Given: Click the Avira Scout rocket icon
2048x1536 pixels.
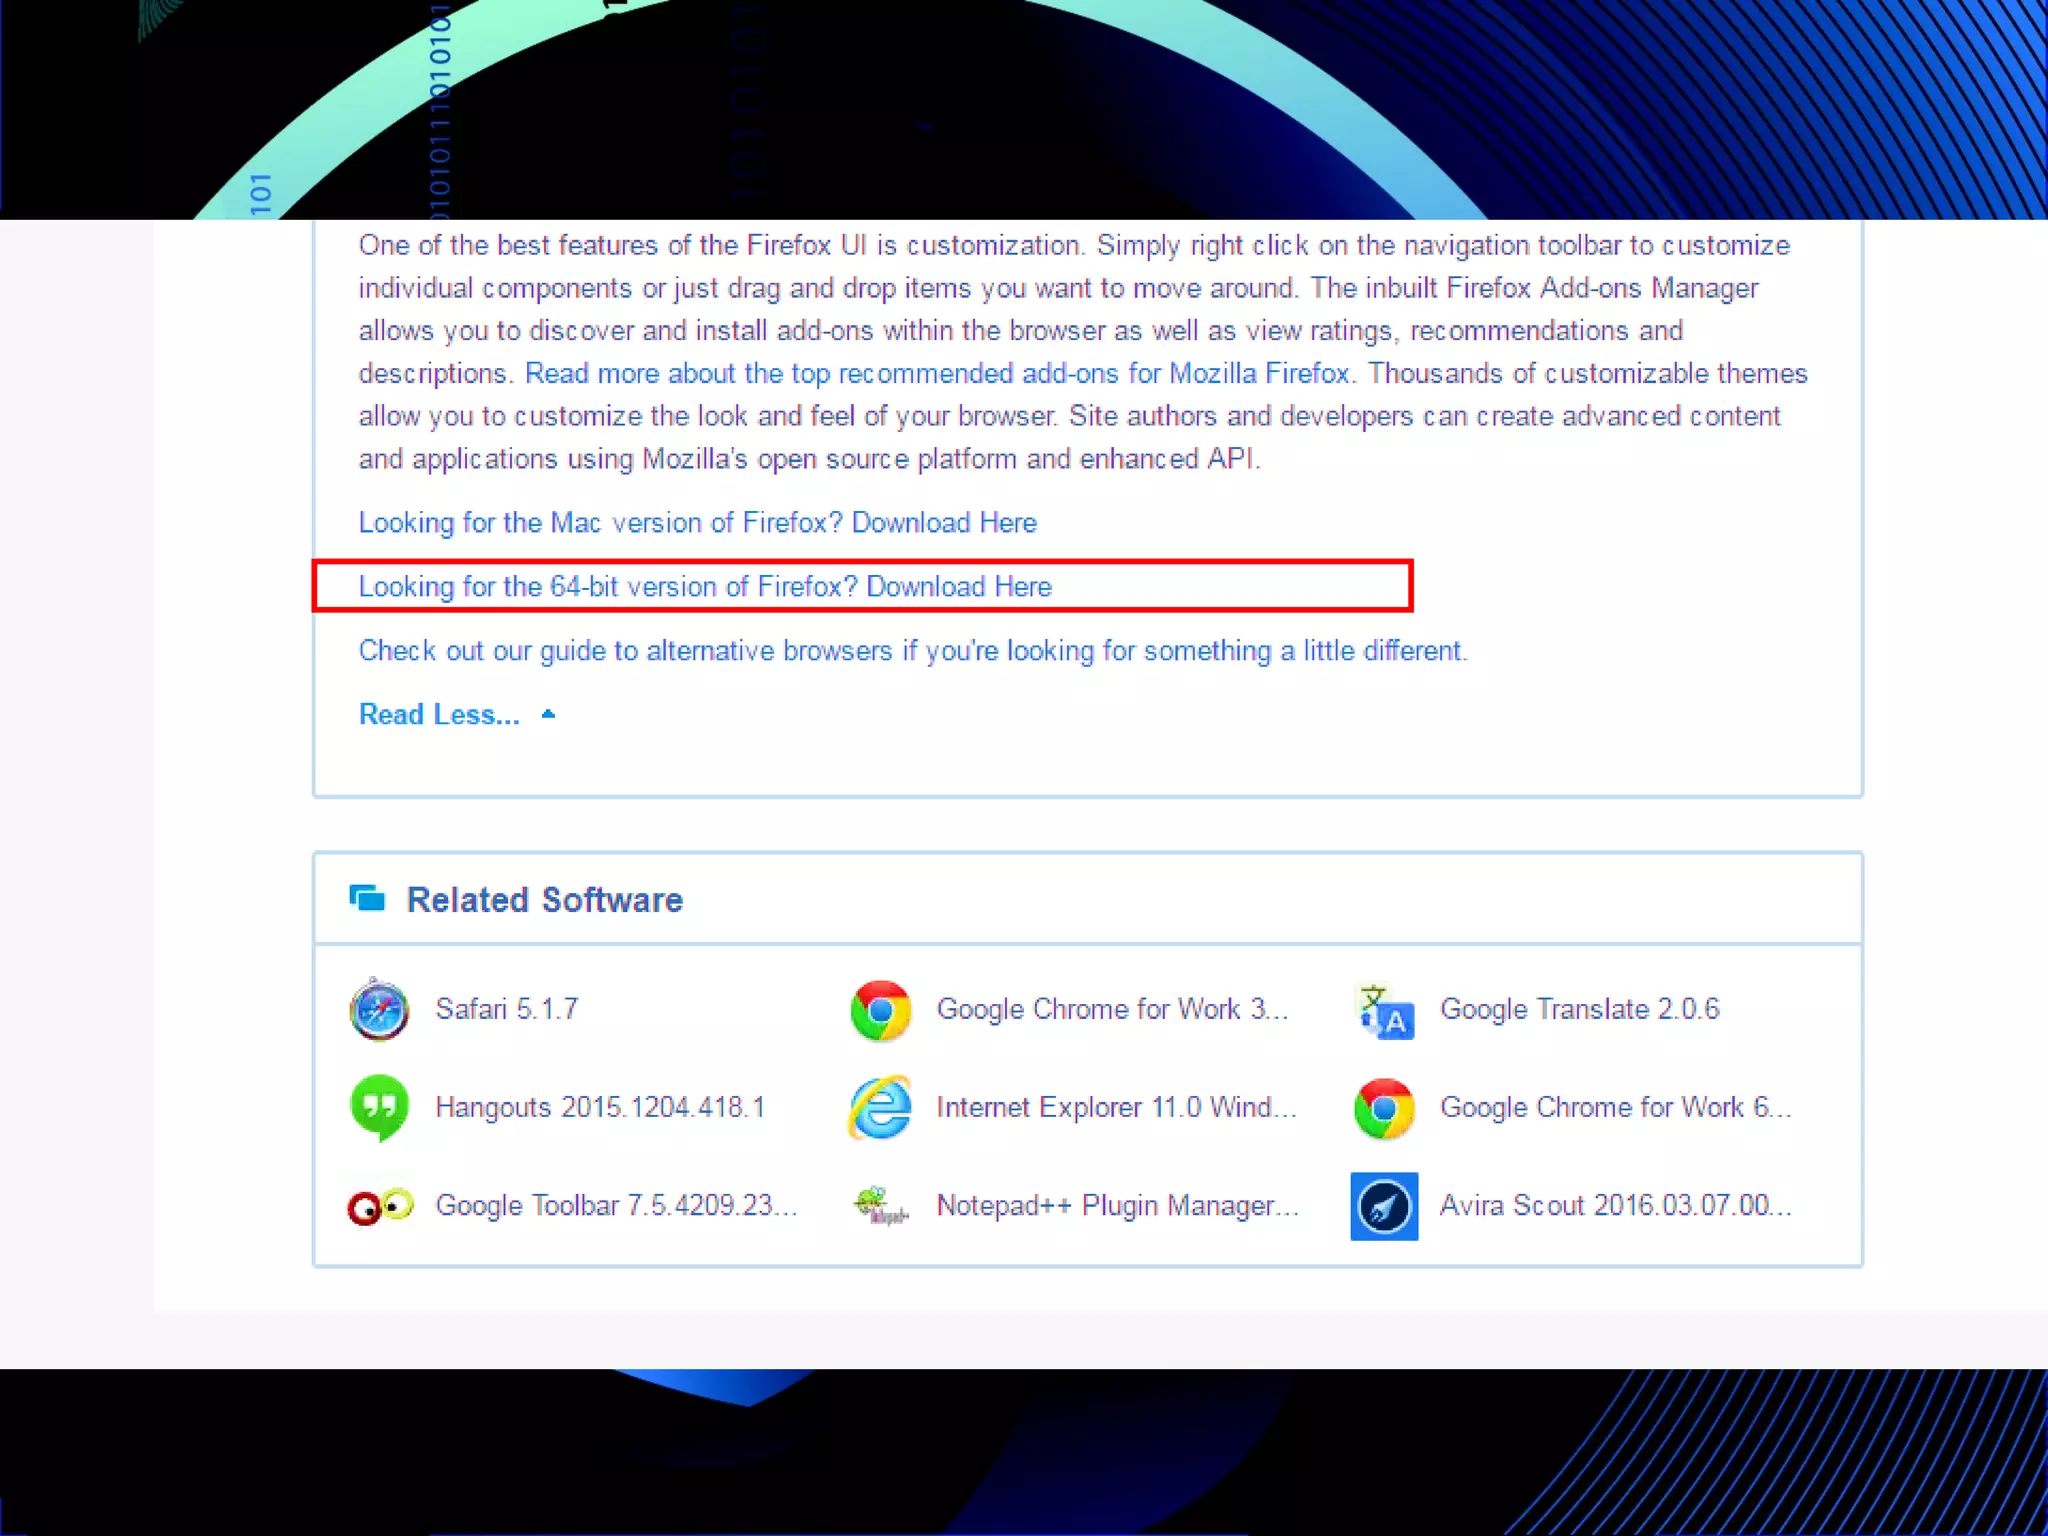Looking at the screenshot, I should [x=1384, y=1206].
